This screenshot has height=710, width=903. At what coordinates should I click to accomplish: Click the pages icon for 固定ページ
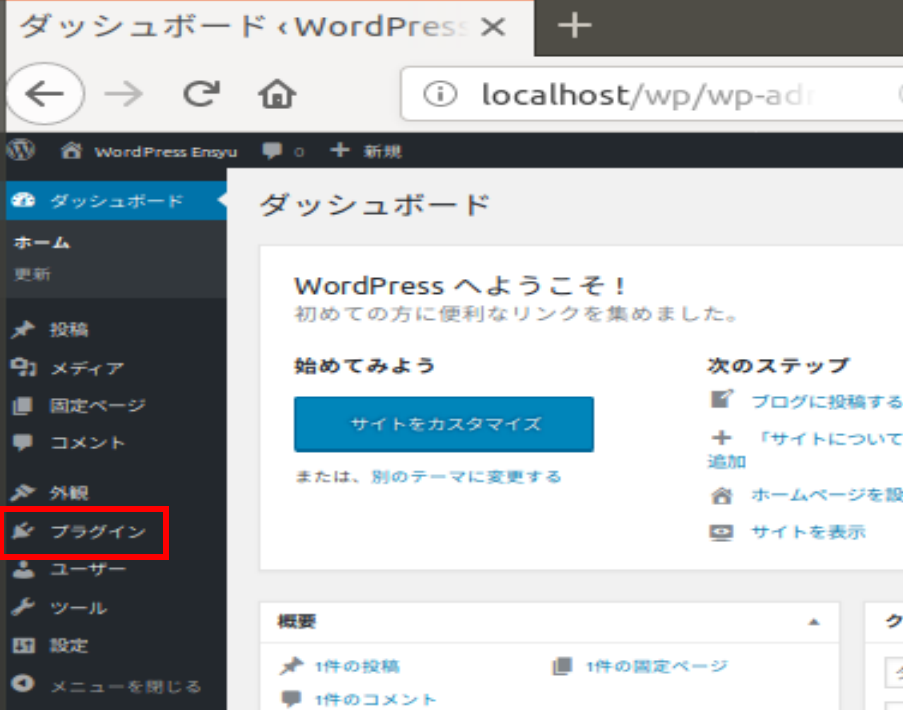22,405
